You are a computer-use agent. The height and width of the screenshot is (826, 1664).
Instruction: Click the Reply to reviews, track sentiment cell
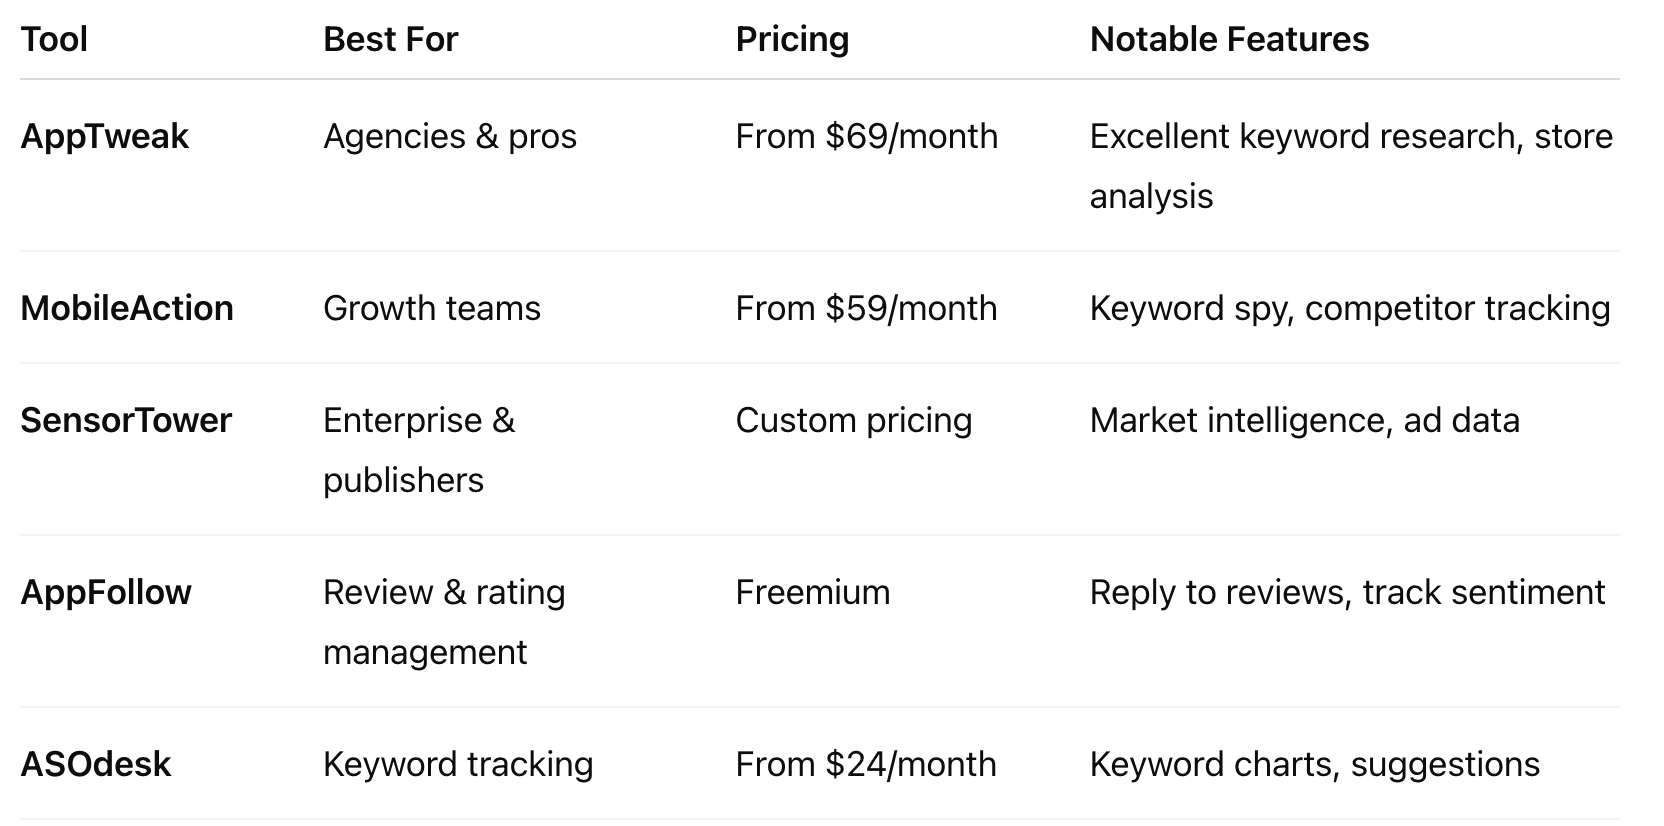[x=1347, y=592]
